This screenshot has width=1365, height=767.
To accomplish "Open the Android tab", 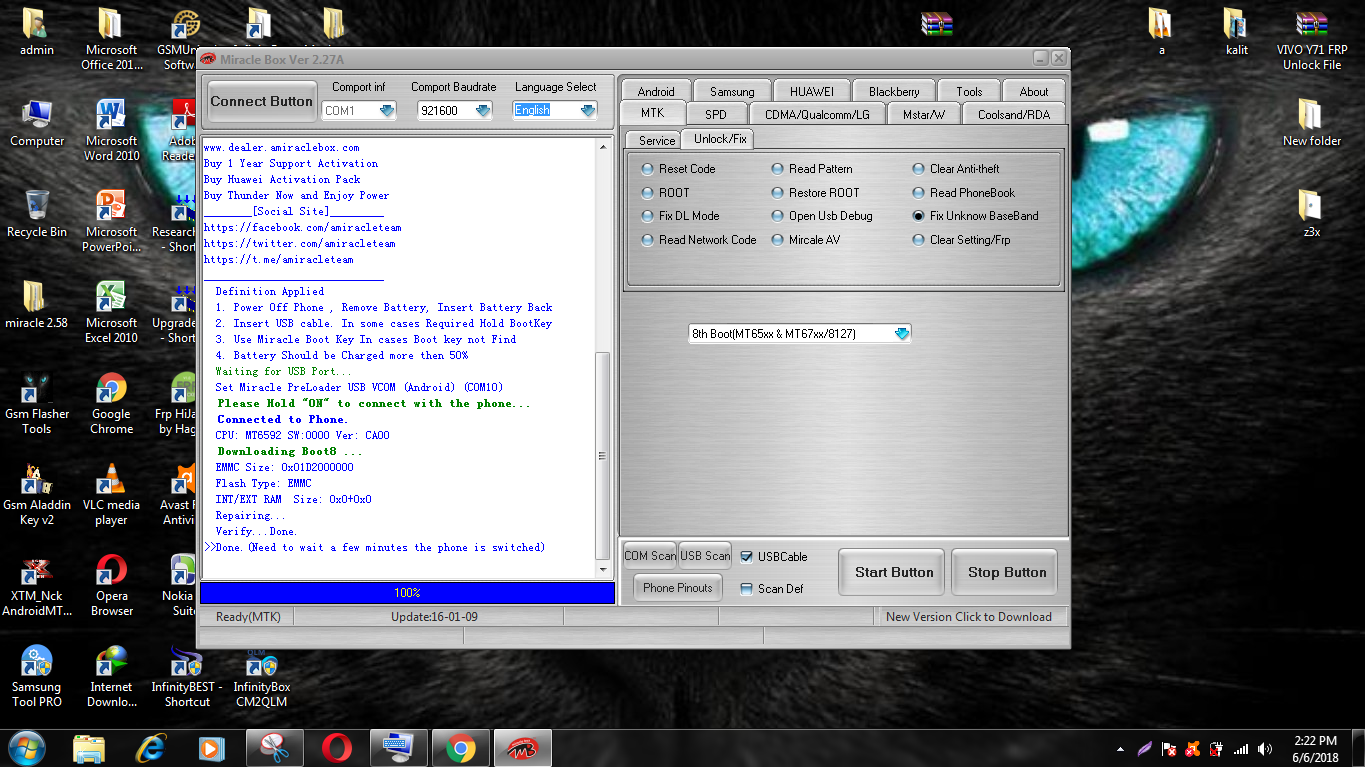I will 656,91.
